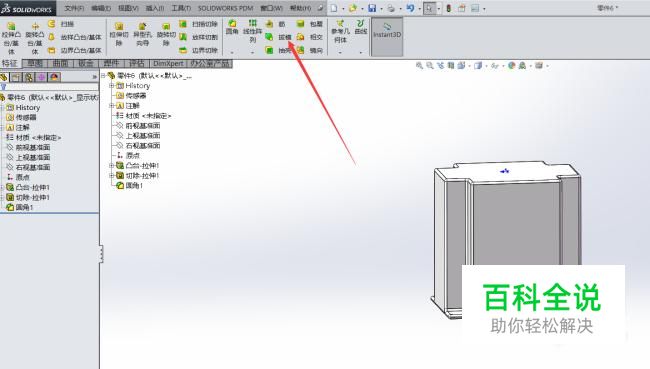Click the 相交 intersect tool
650x369 pixels.
point(310,37)
